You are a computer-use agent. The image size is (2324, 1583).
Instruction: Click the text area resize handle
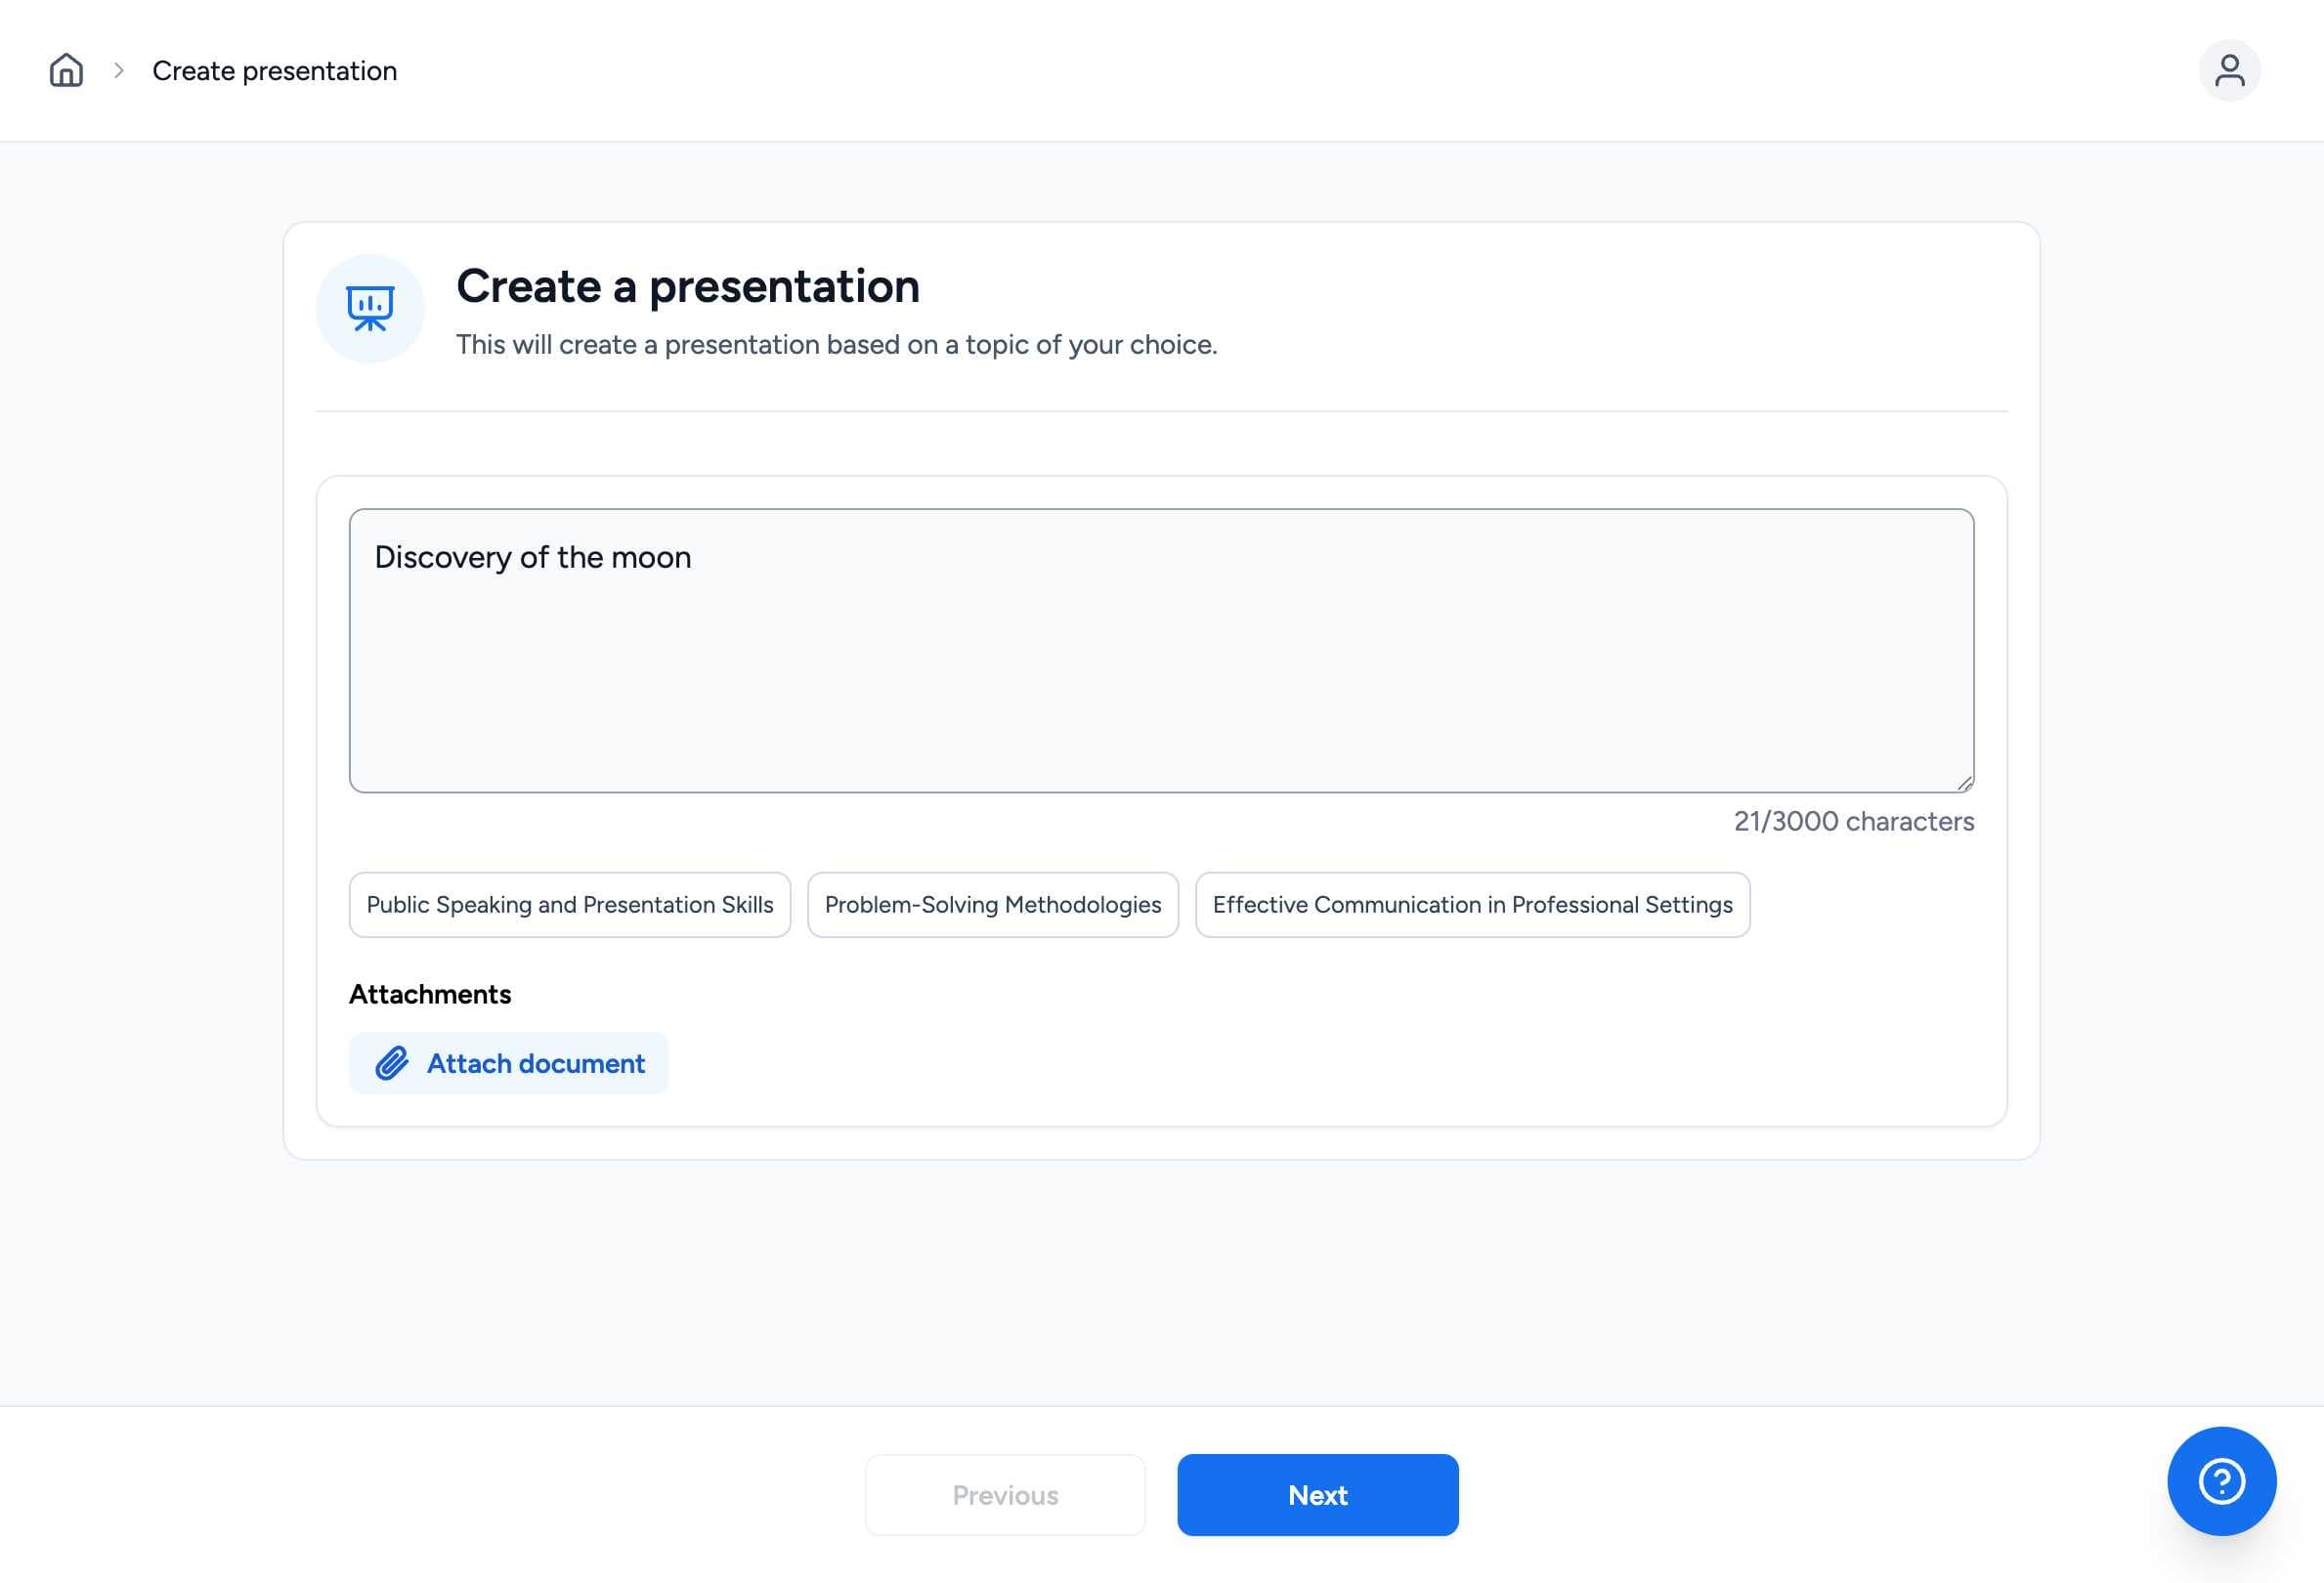click(1965, 783)
